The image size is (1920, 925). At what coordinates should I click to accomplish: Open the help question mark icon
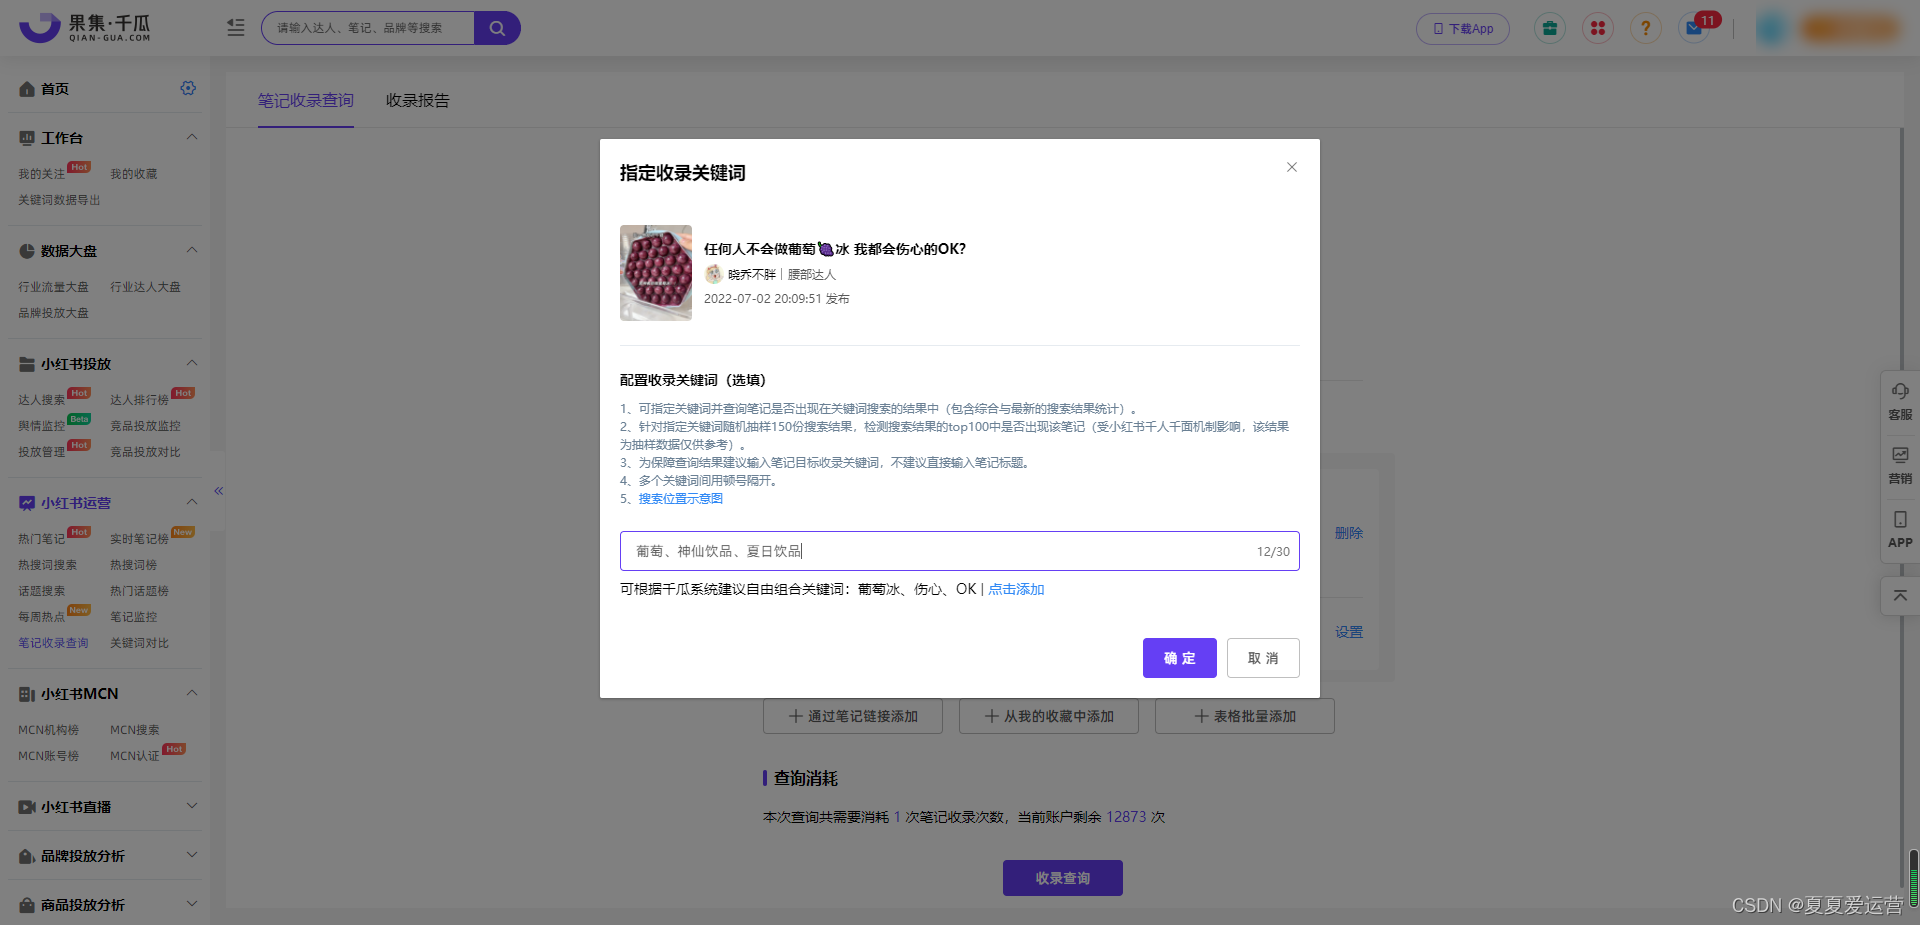[1645, 28]
